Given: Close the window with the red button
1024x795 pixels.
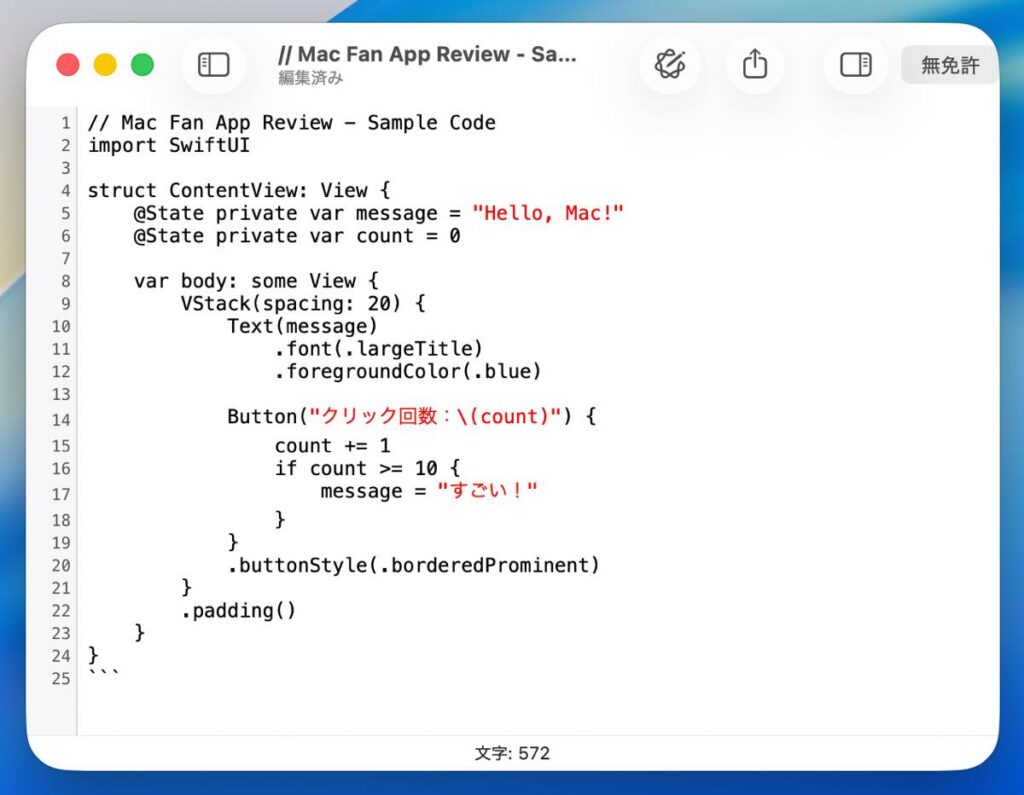Looking at the screenshot, I should click(68, 65).
